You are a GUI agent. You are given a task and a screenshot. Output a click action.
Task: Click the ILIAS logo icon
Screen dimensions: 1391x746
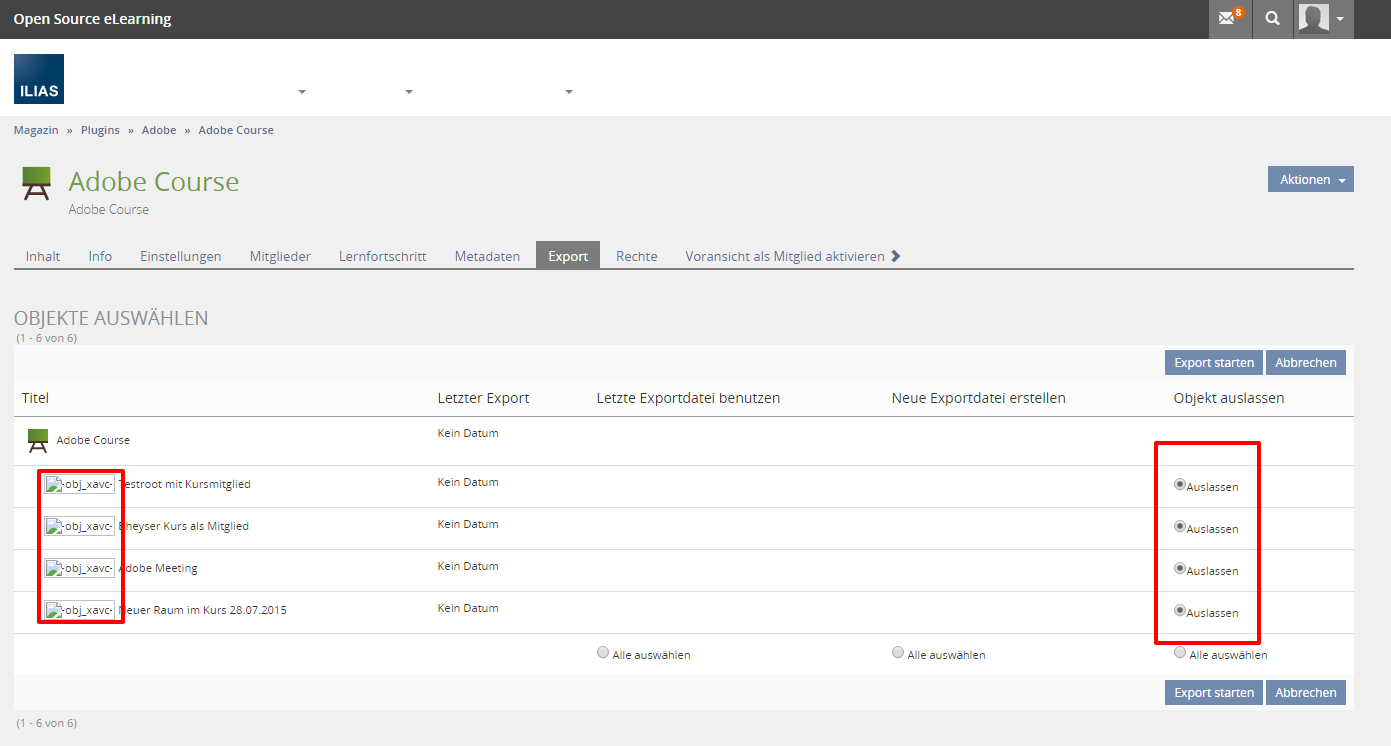[x=39, y=79]
